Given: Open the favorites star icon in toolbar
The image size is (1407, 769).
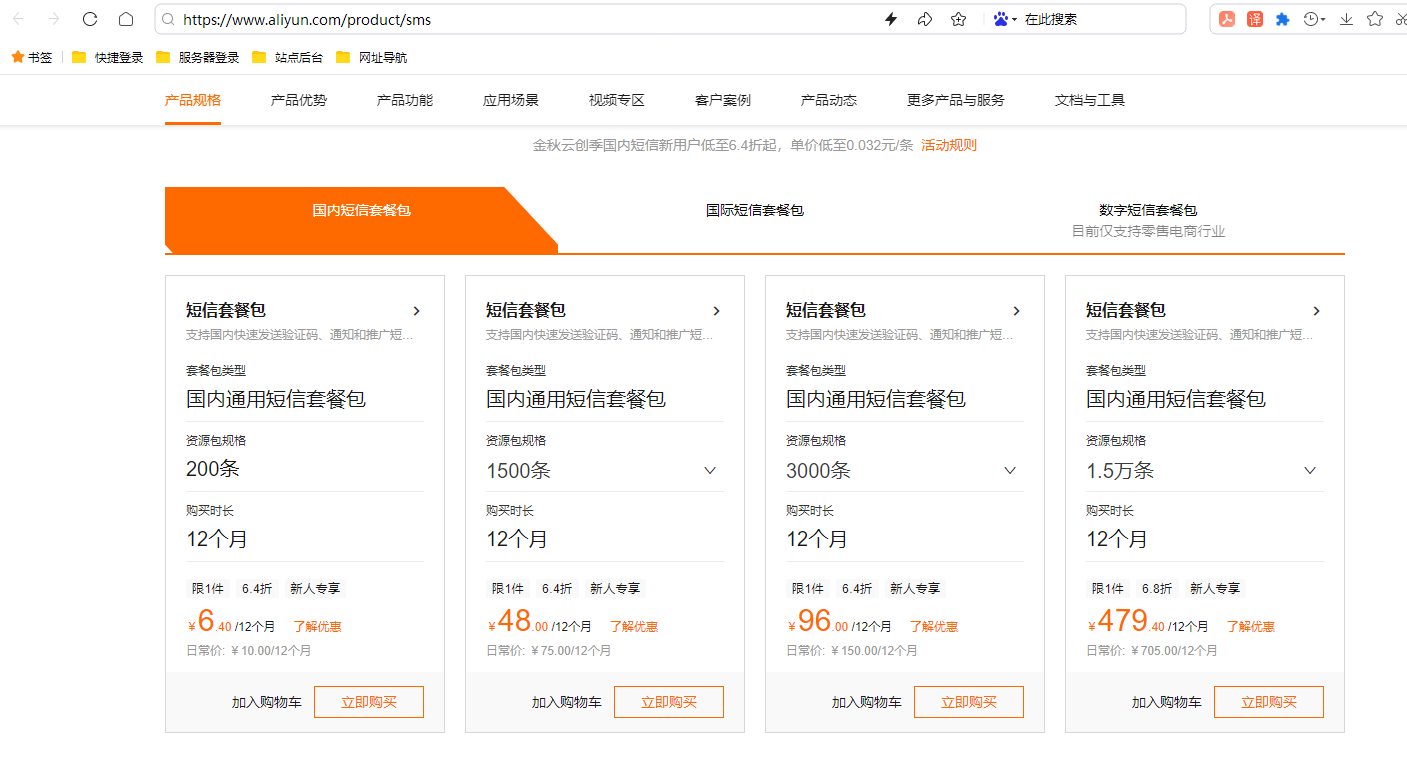Looking at the screenshot, I should click(1375, 19).
